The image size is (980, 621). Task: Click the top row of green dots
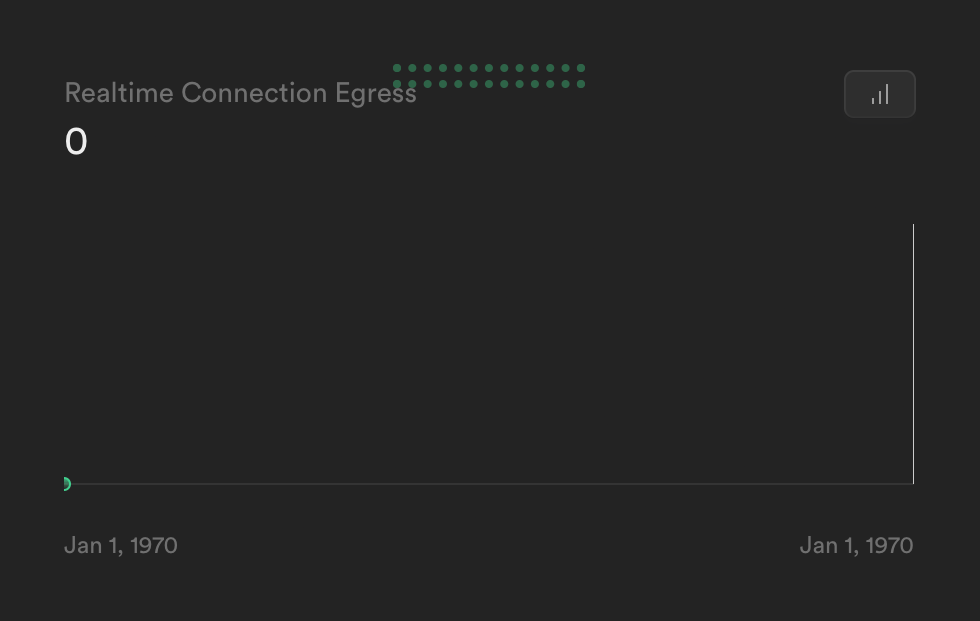point(488,68)
